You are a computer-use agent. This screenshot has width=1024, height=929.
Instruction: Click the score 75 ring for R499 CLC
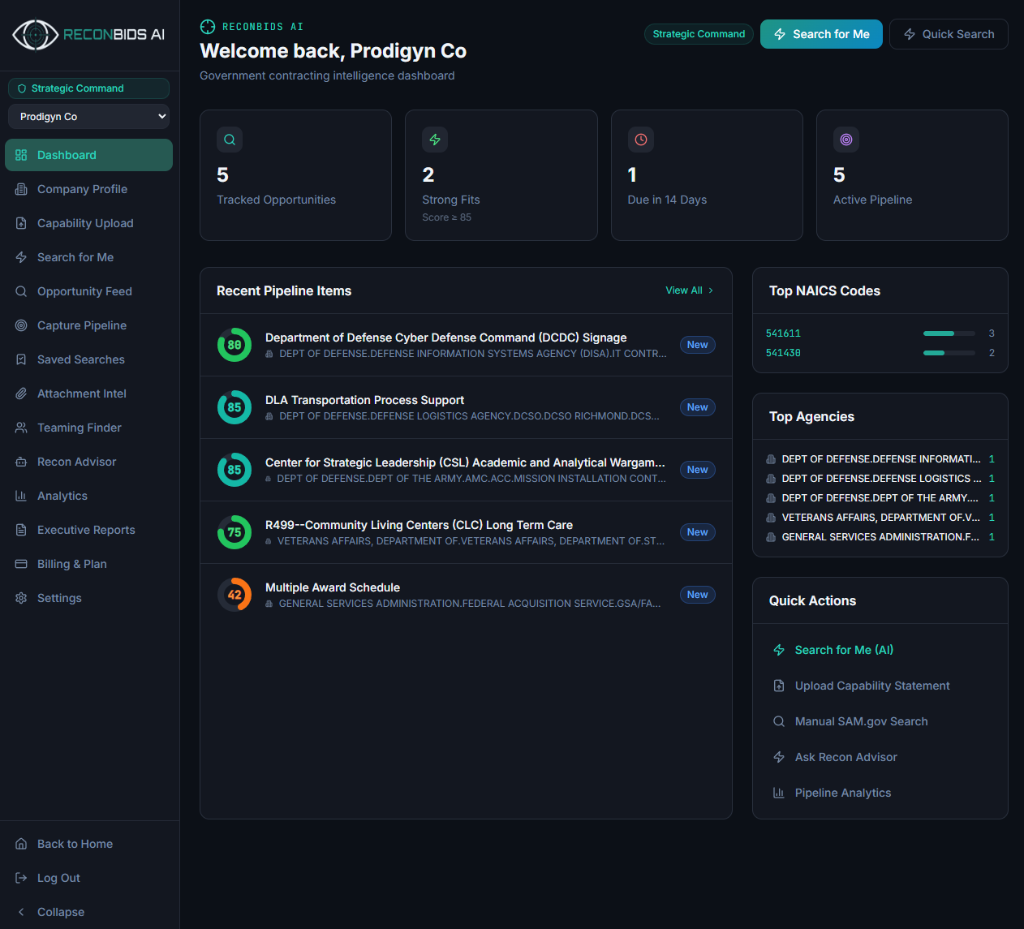tap(234, 532)
